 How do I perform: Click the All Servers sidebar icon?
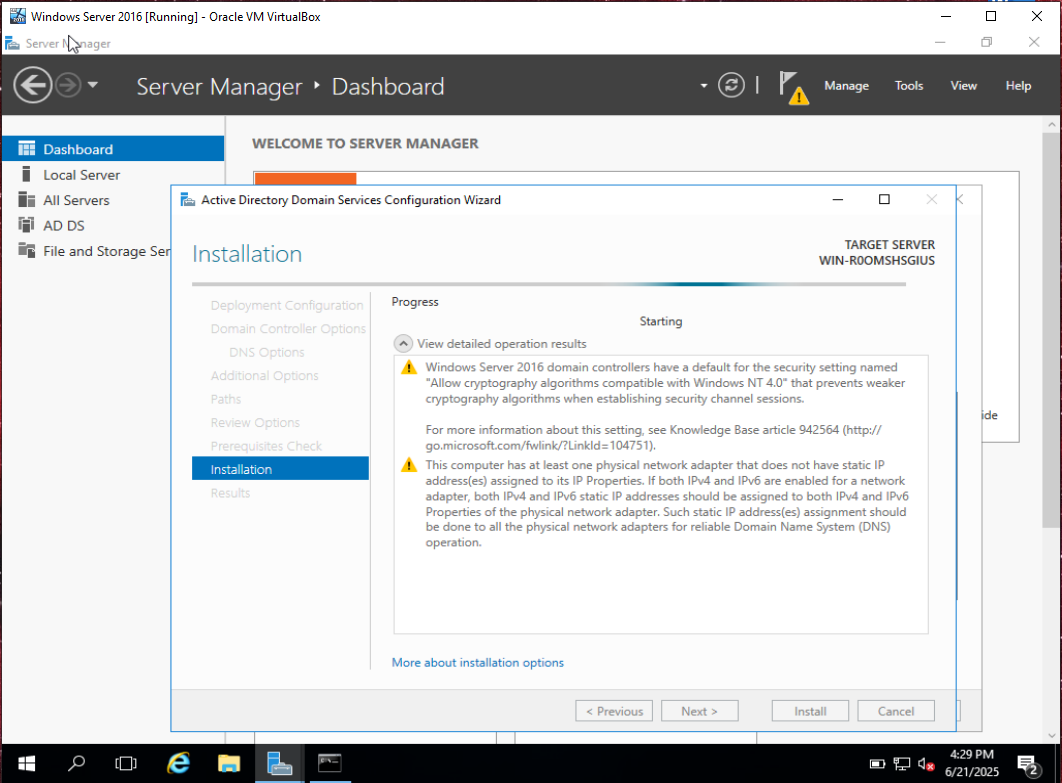26,200
